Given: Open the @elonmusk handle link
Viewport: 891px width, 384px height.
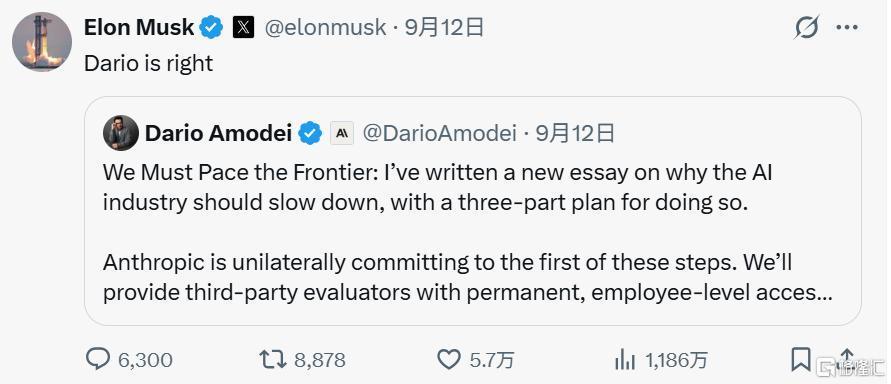Looking at the screenshot, I should coord(326,27).
